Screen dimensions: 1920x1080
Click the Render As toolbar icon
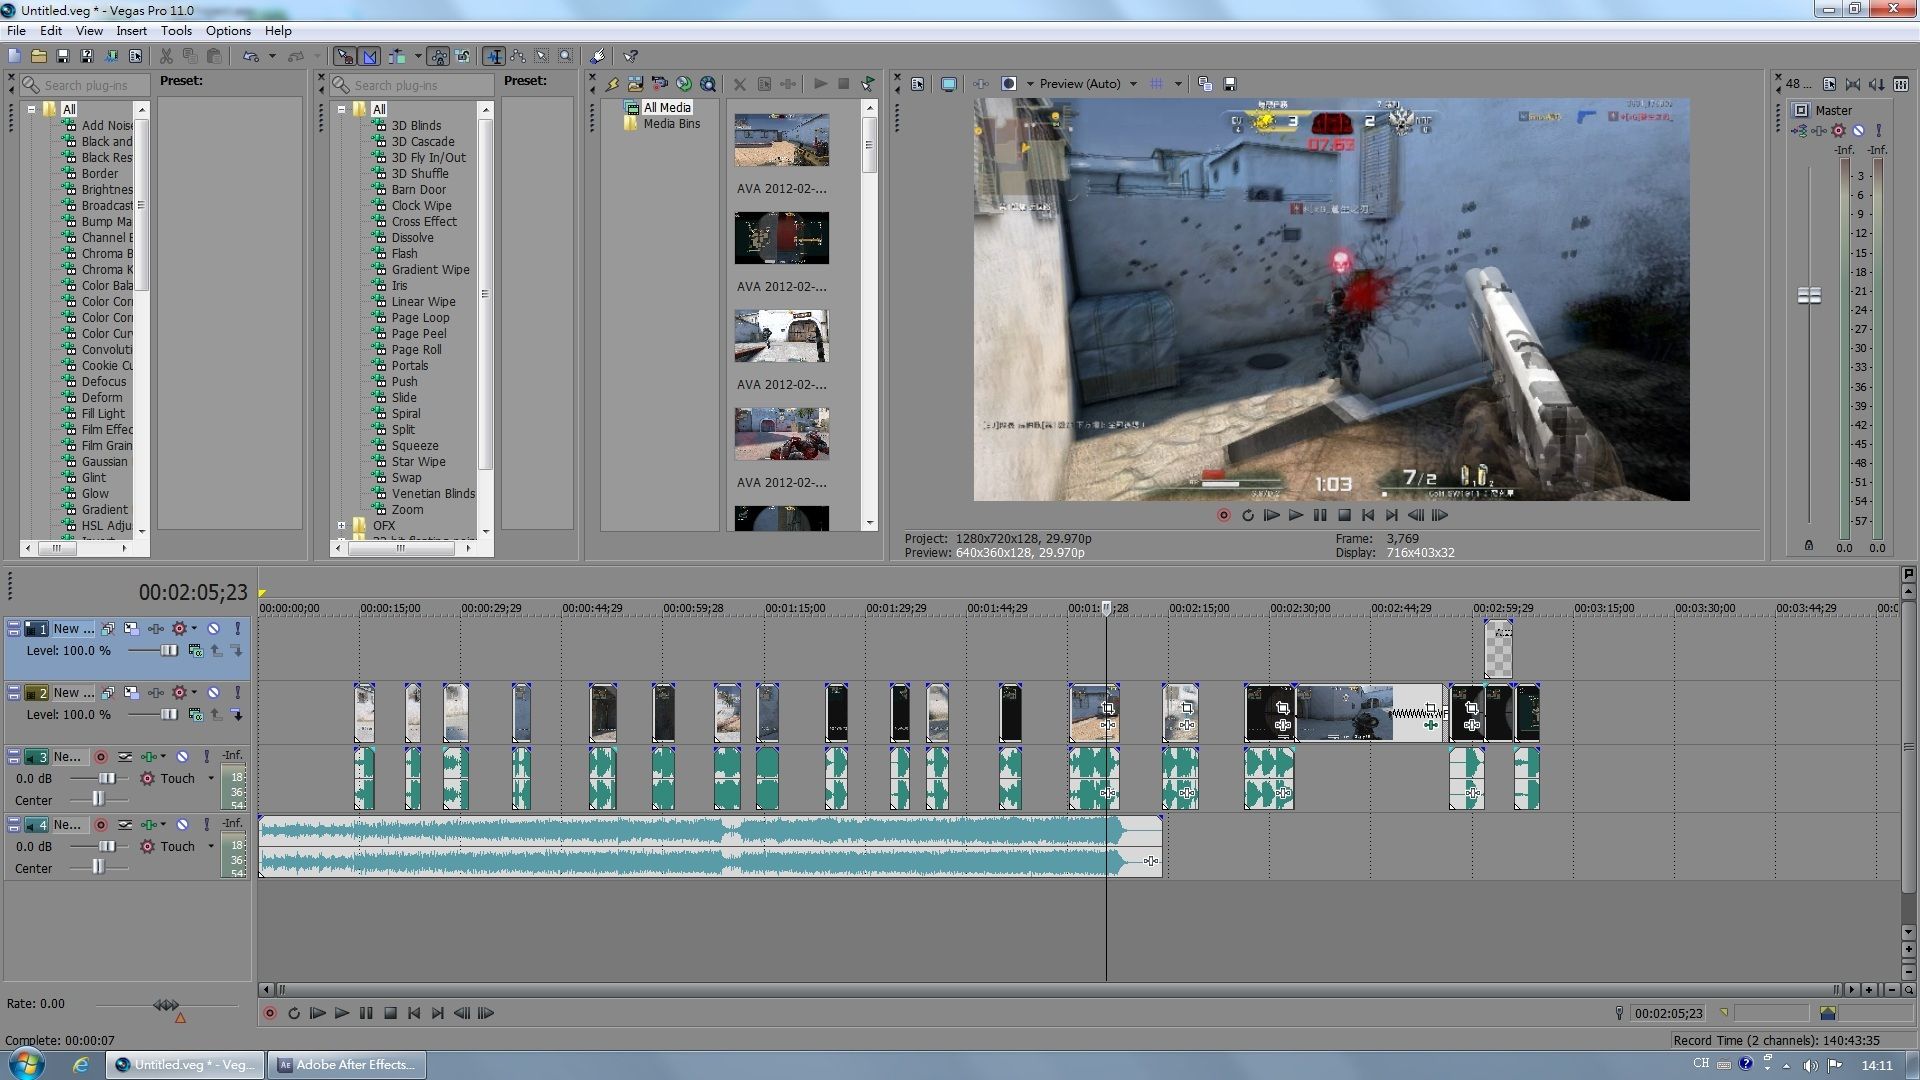point(111,57)
